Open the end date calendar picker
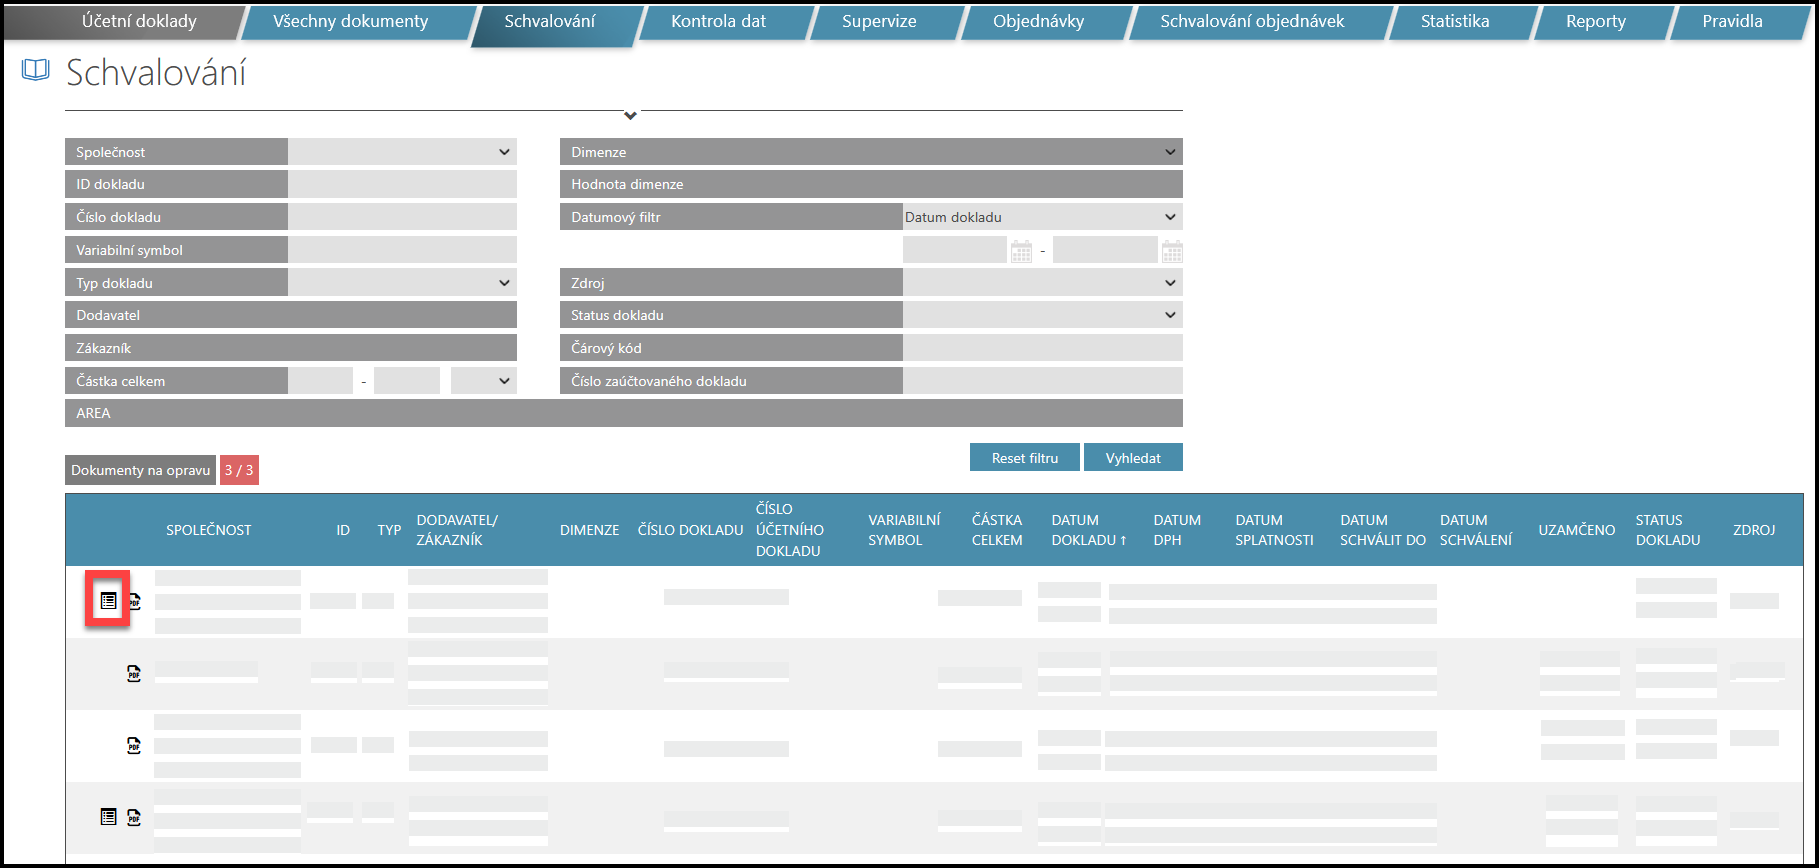The height and width of the screenshot is (868, 1819). coord(1172,251)
